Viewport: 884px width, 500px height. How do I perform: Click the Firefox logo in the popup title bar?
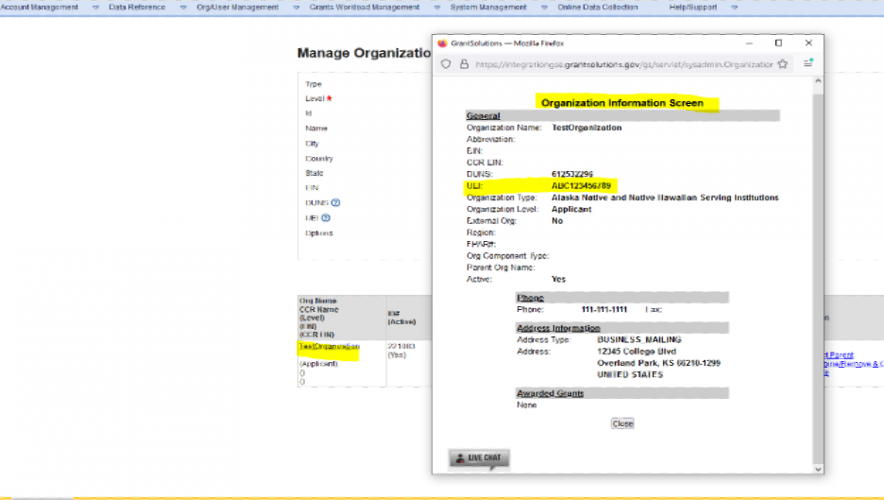coord(442,43)
